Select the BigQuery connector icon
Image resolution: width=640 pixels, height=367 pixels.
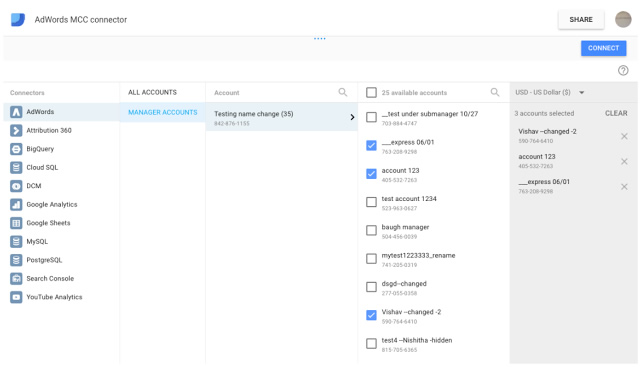(16, 149)
